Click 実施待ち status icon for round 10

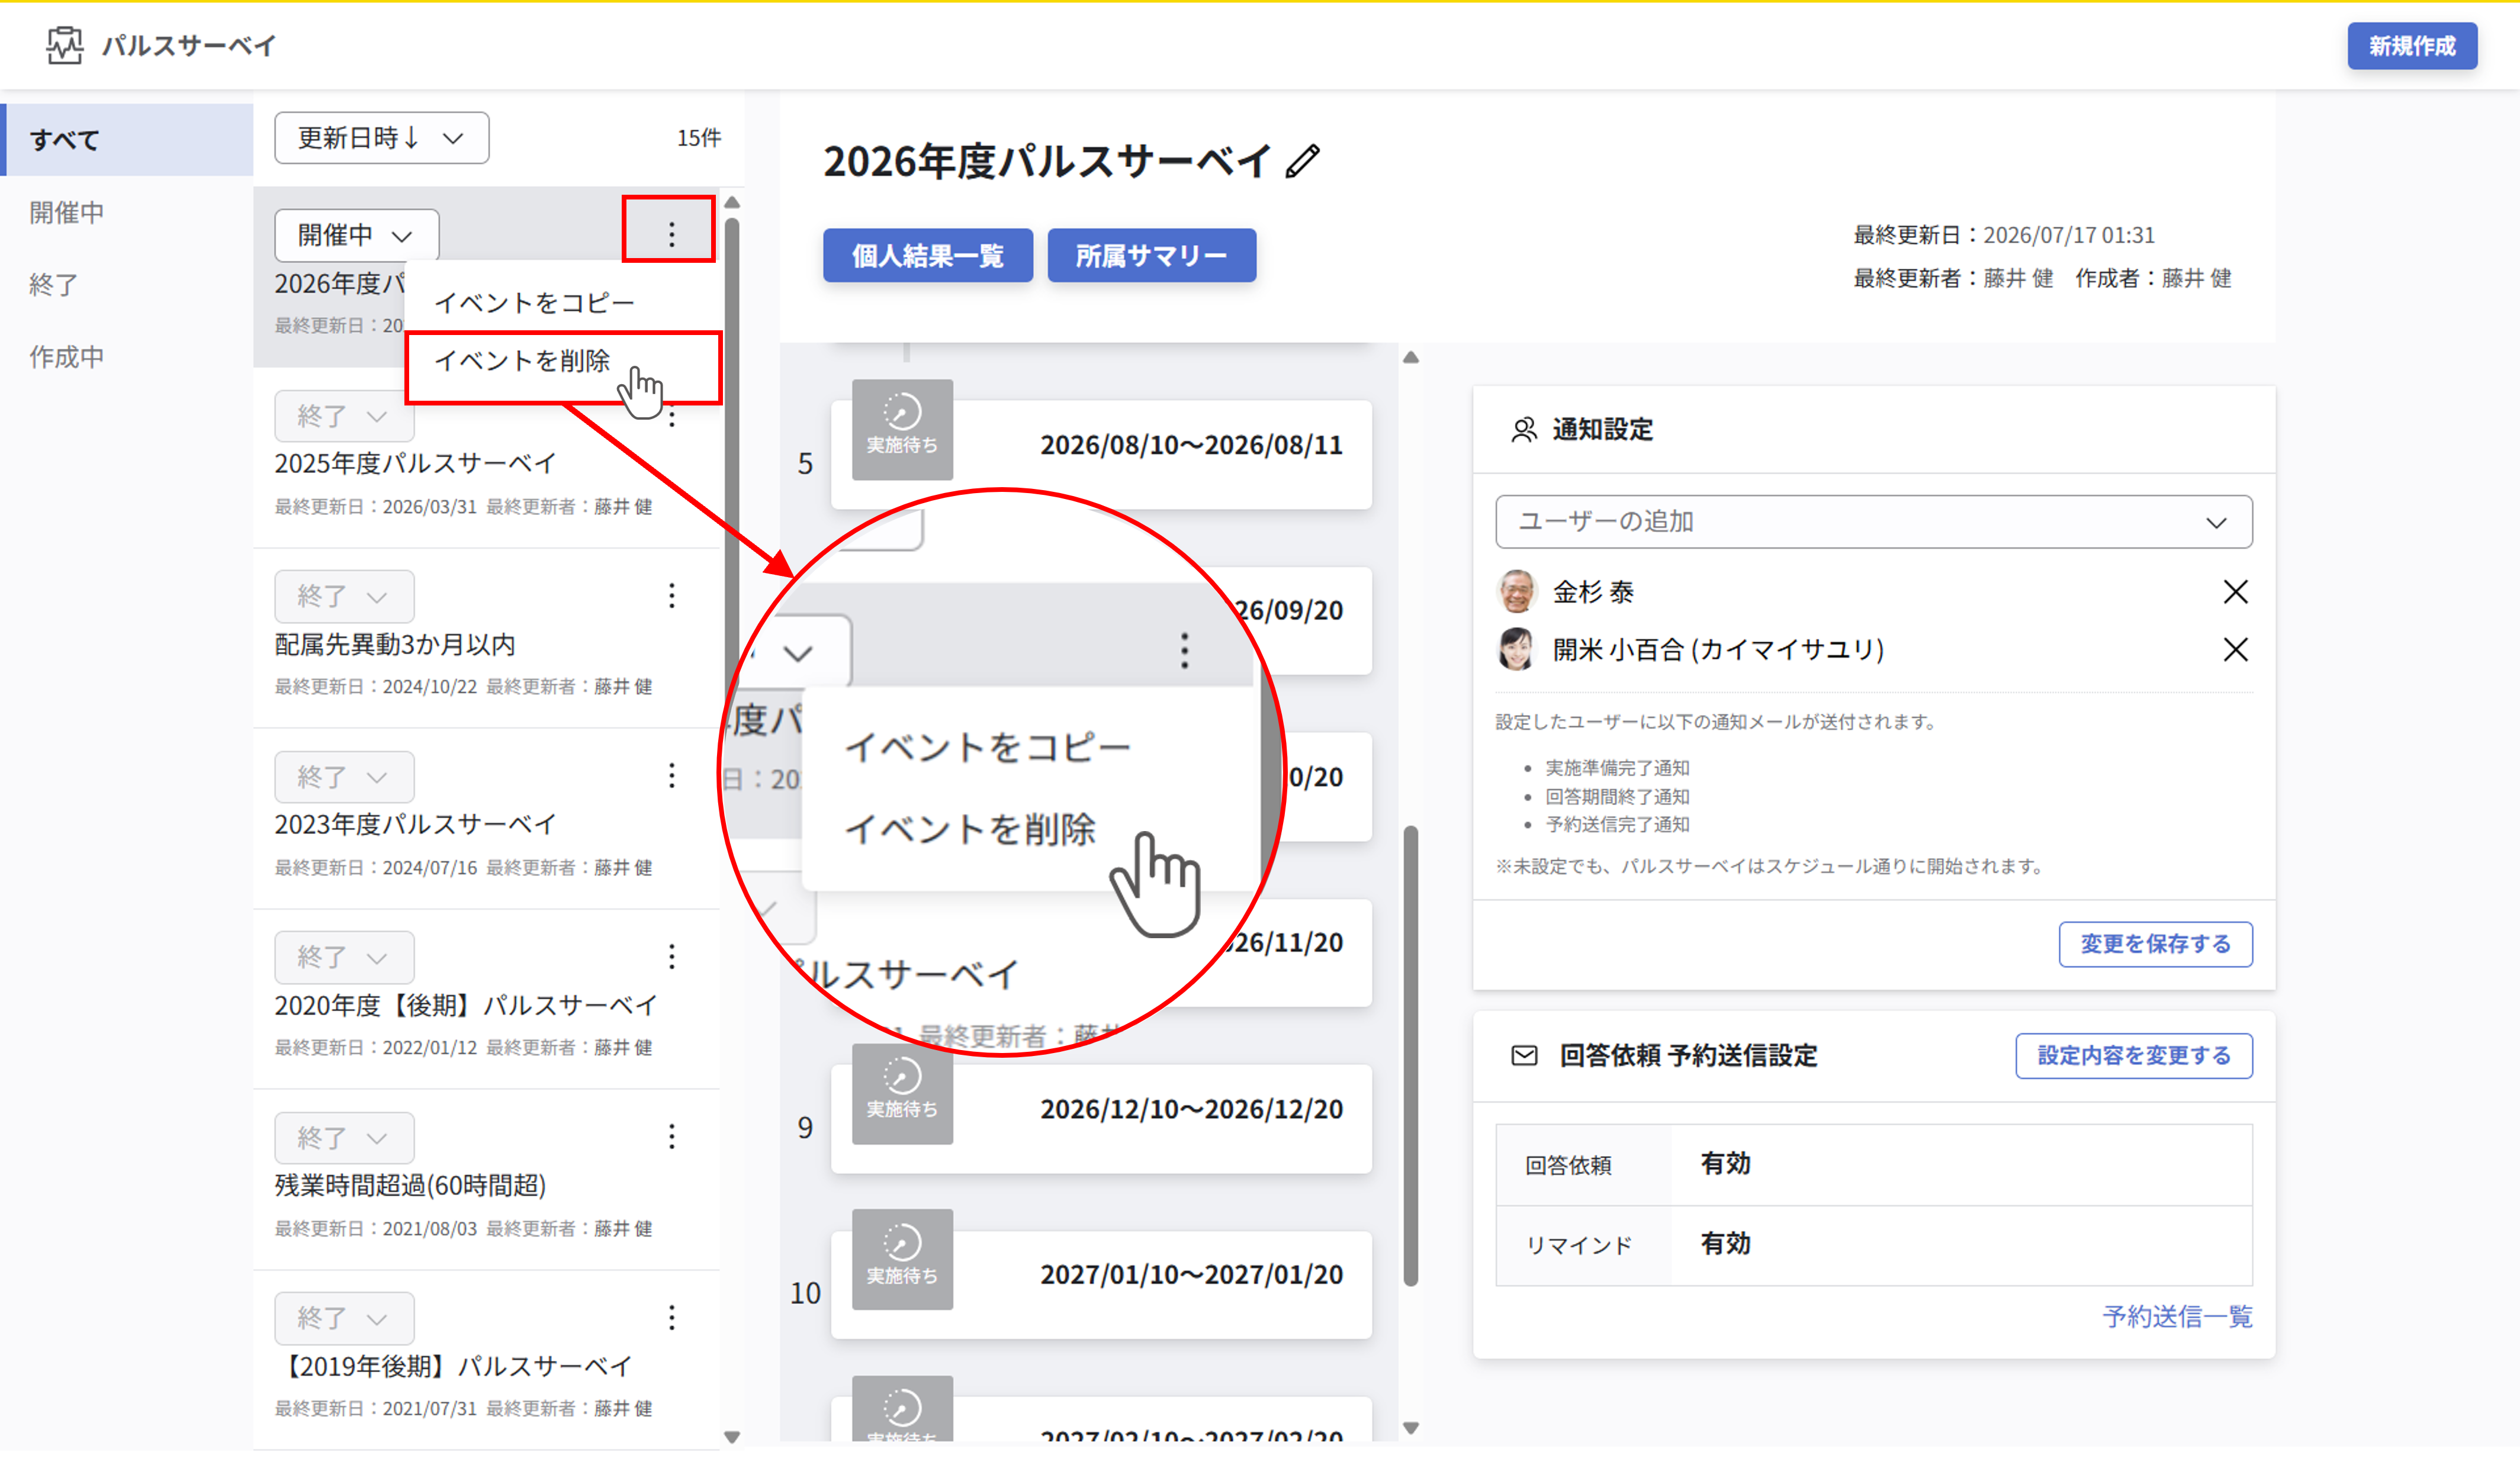pyautogui.click(x=902, y=1260)
